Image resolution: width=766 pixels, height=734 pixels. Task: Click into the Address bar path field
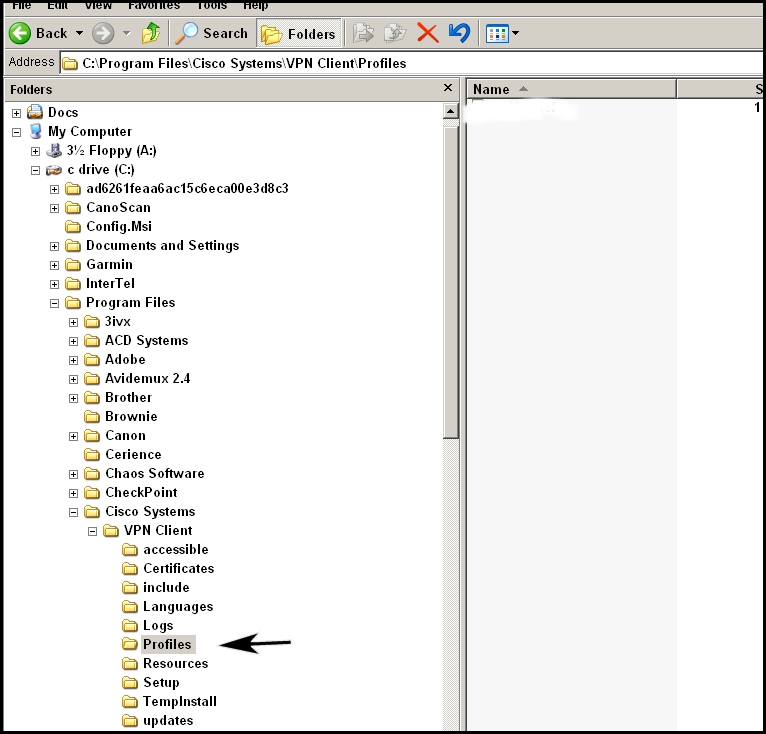click(410, 63)
